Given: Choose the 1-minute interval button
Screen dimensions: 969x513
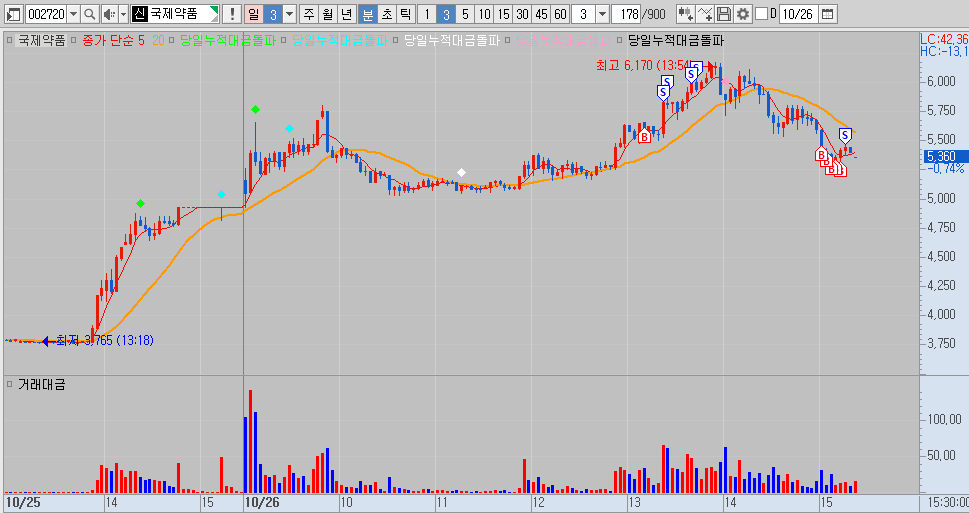Looking at the screenshot, I should click(426, 14).
